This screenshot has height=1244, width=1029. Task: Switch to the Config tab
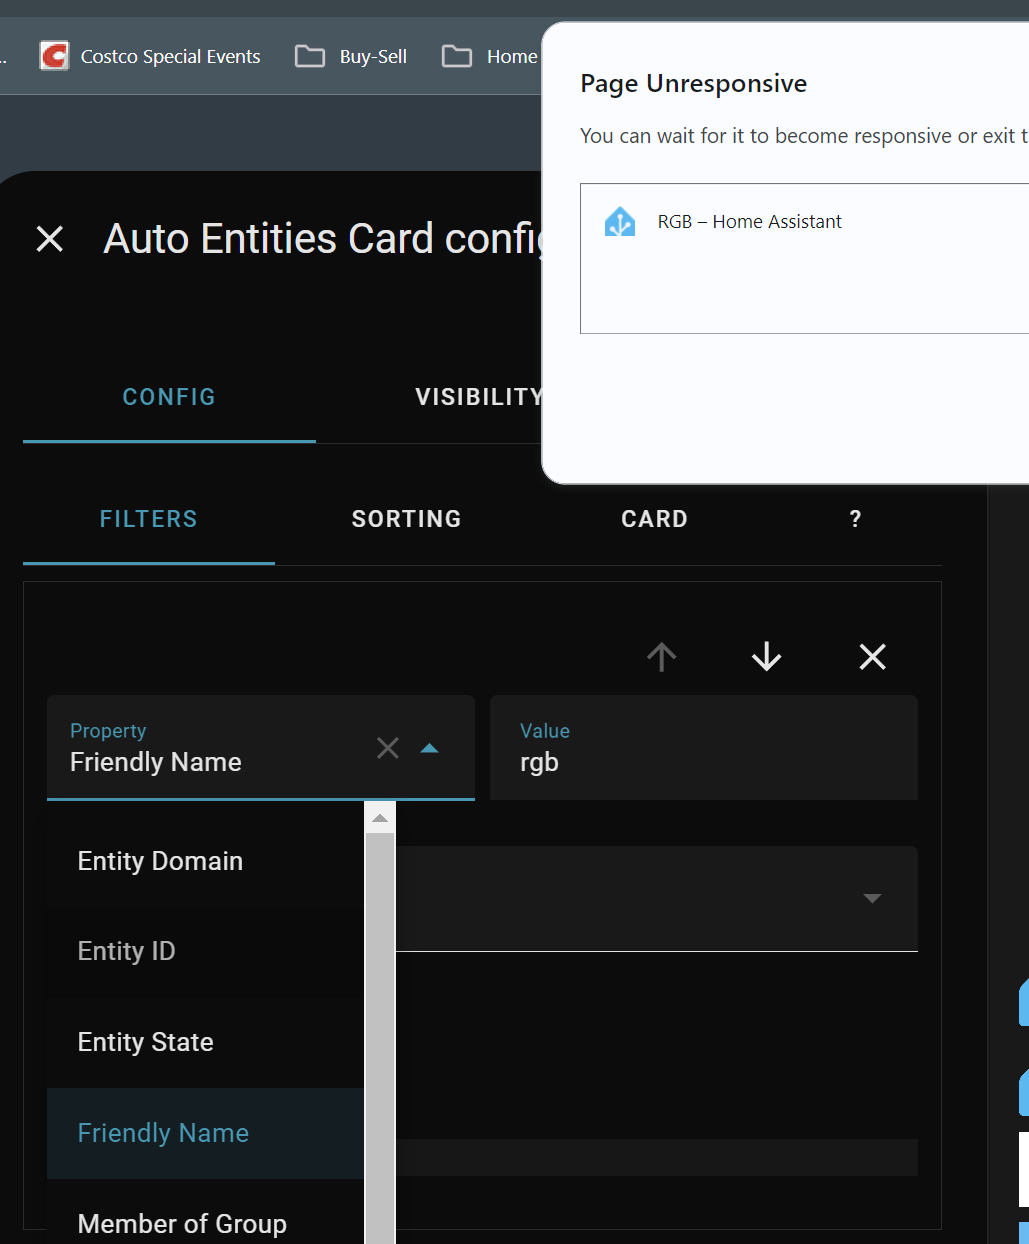169,397
